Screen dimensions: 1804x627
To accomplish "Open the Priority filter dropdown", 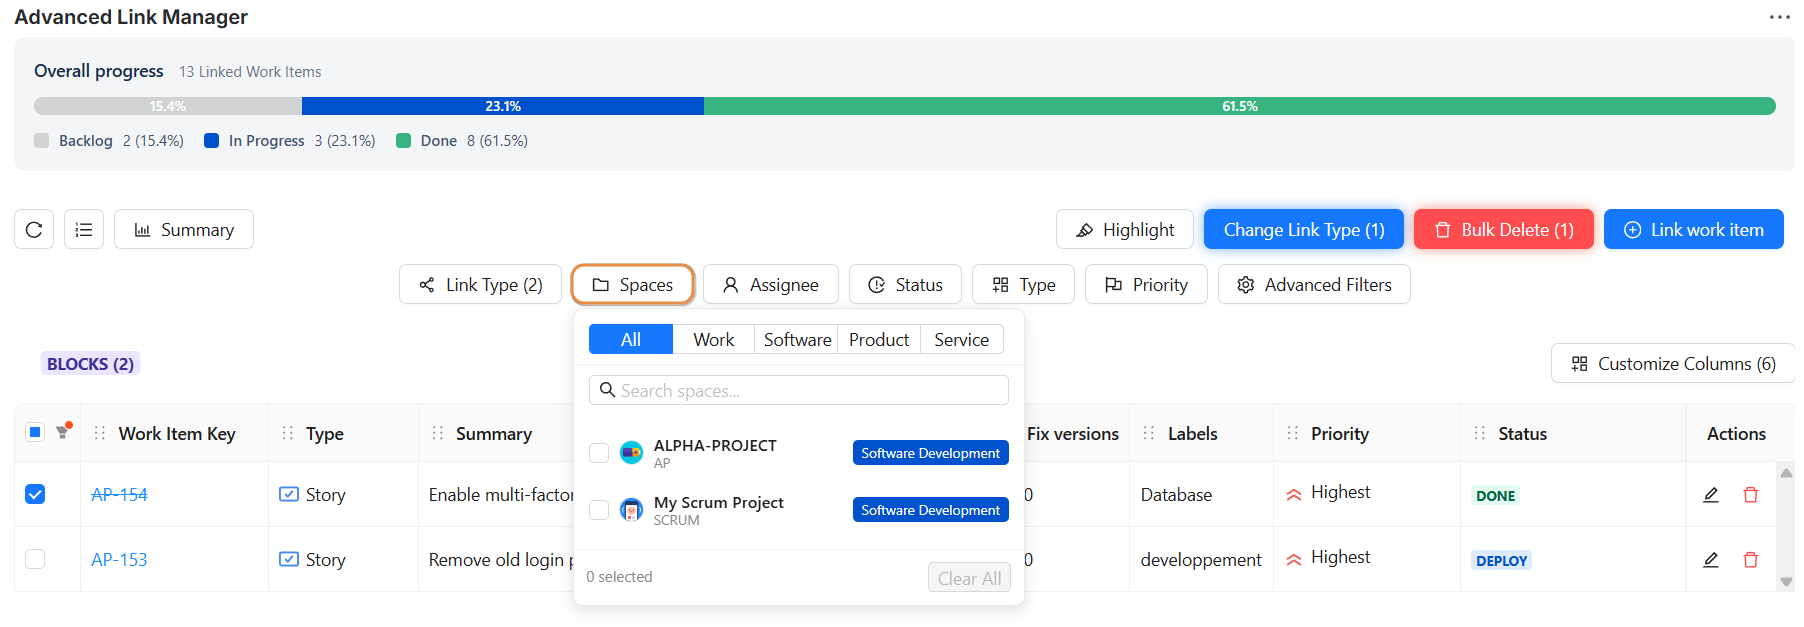I will point(1146,285).
